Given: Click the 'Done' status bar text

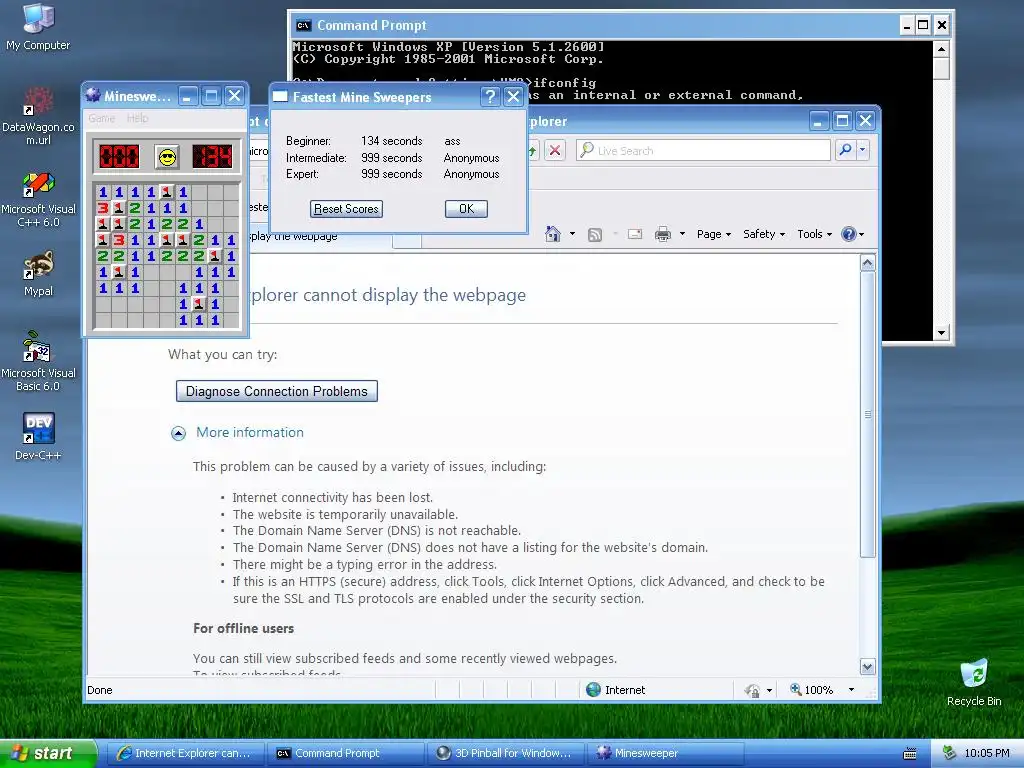Looking at the screenshot, I should pyautogui.click(x=100, y=690).
